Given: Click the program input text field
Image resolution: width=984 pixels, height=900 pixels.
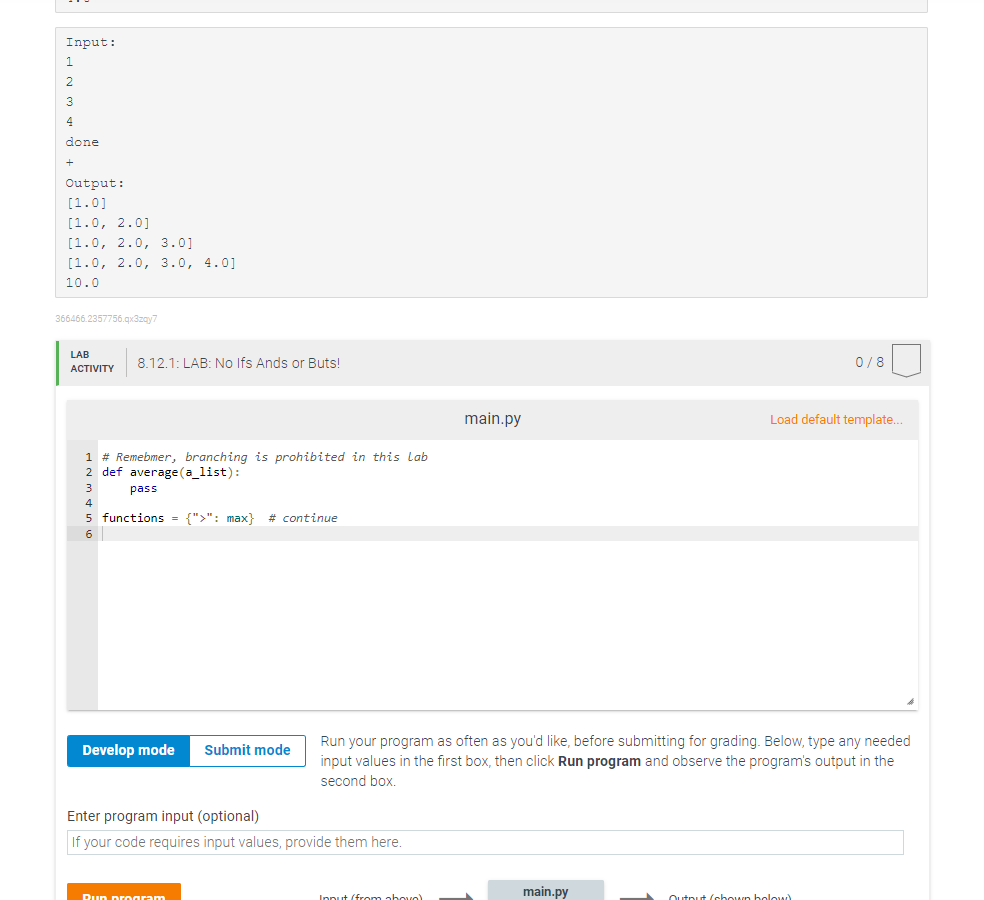Looking at the screenshot, I should pos(485,842).
